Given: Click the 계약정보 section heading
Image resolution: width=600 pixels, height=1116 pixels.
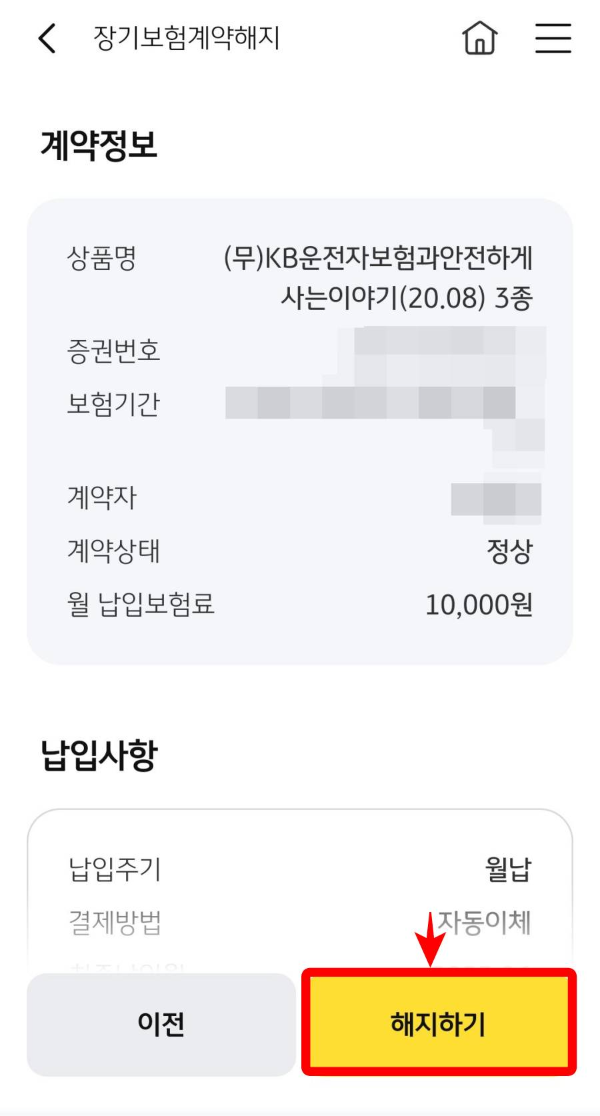Looking at the screenshot, I should (76, 143).
